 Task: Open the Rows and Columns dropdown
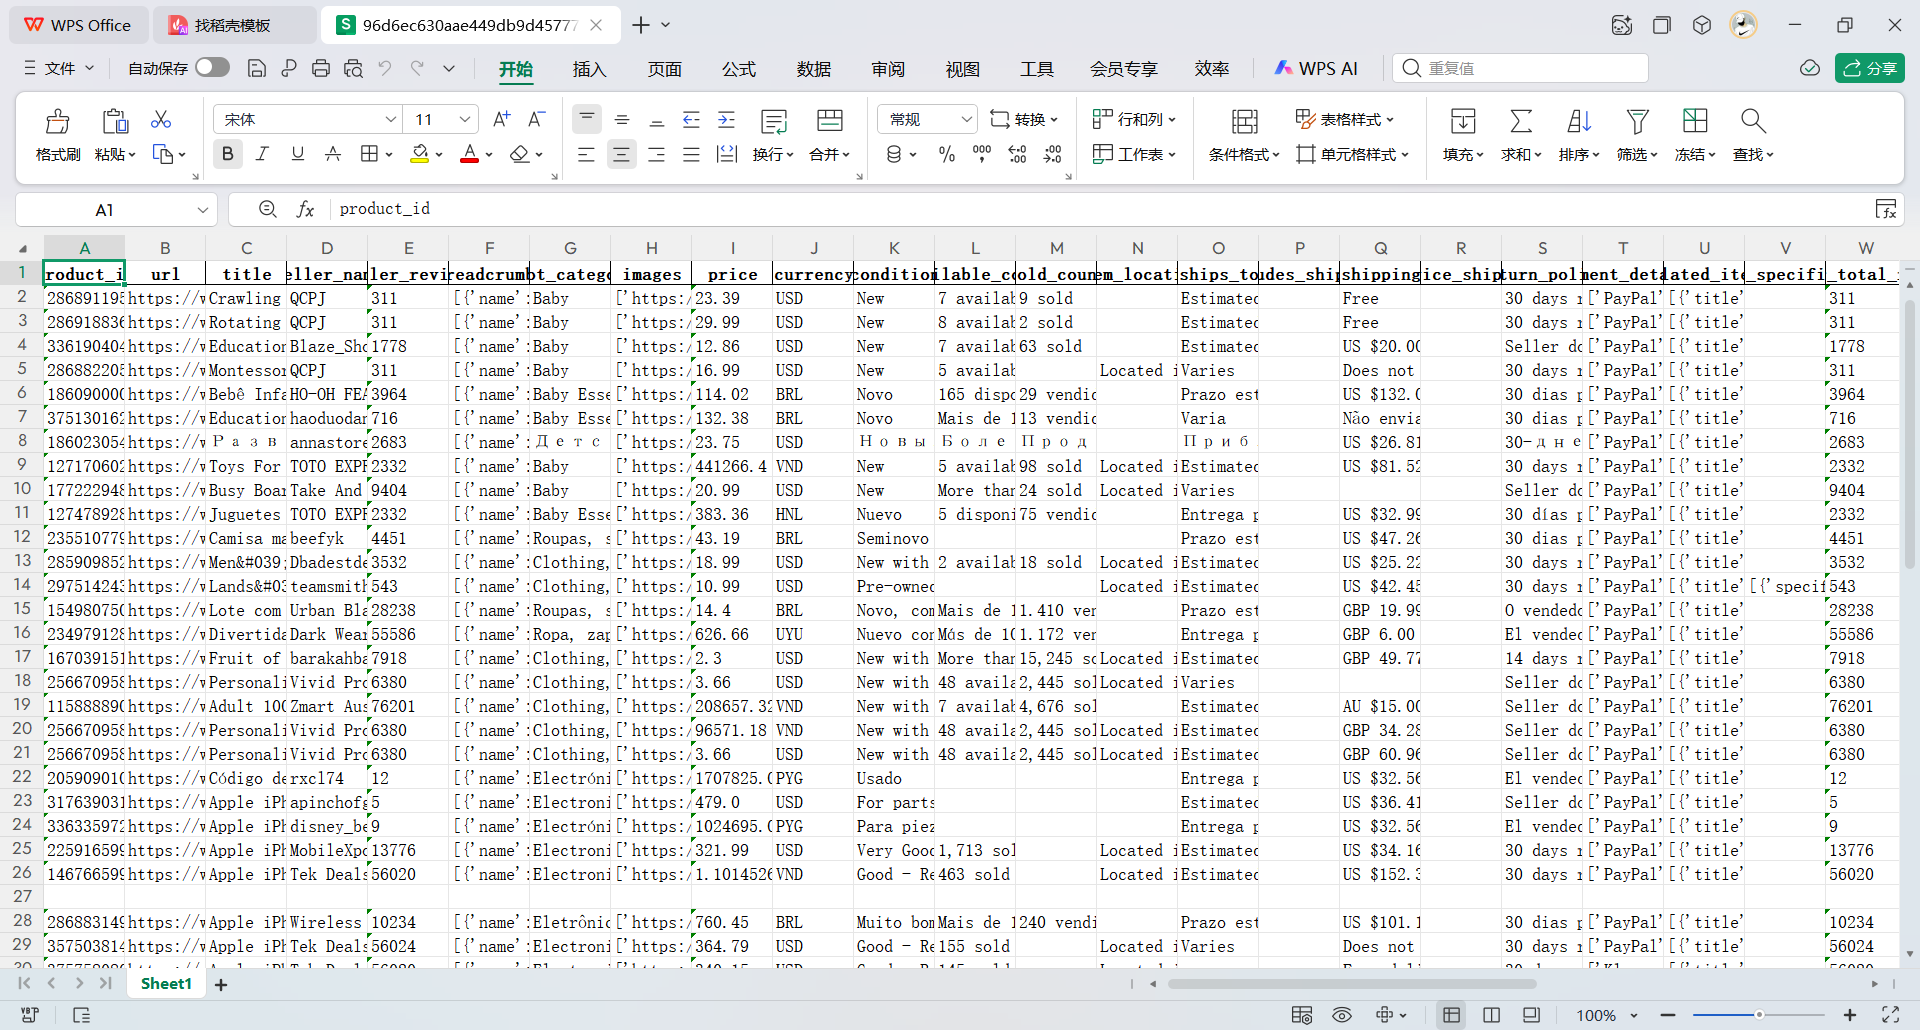tap(1134, 119)
